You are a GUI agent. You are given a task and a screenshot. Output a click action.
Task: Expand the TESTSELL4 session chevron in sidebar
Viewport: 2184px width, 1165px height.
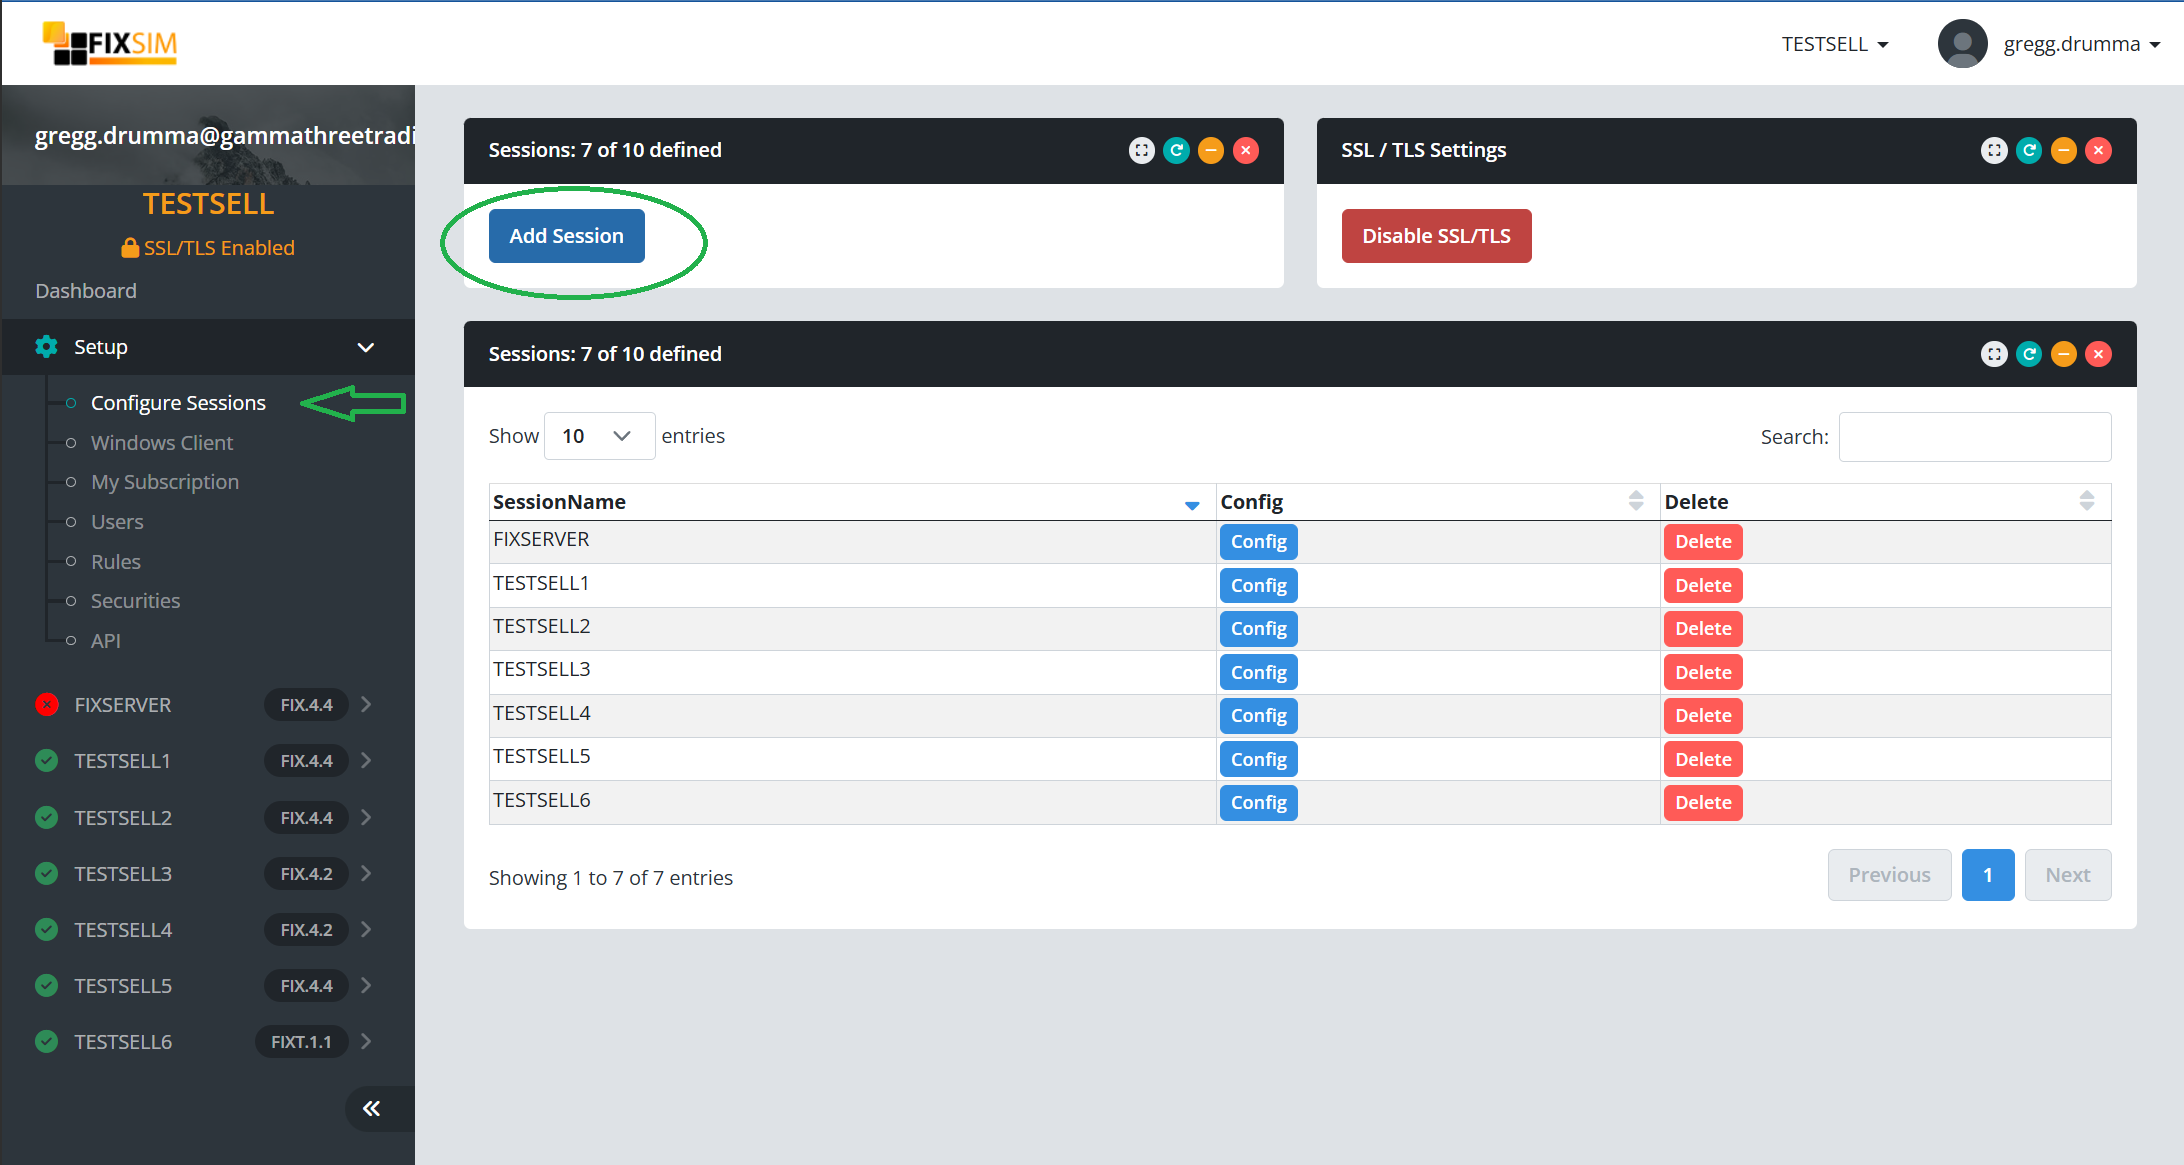coord(366,929)
